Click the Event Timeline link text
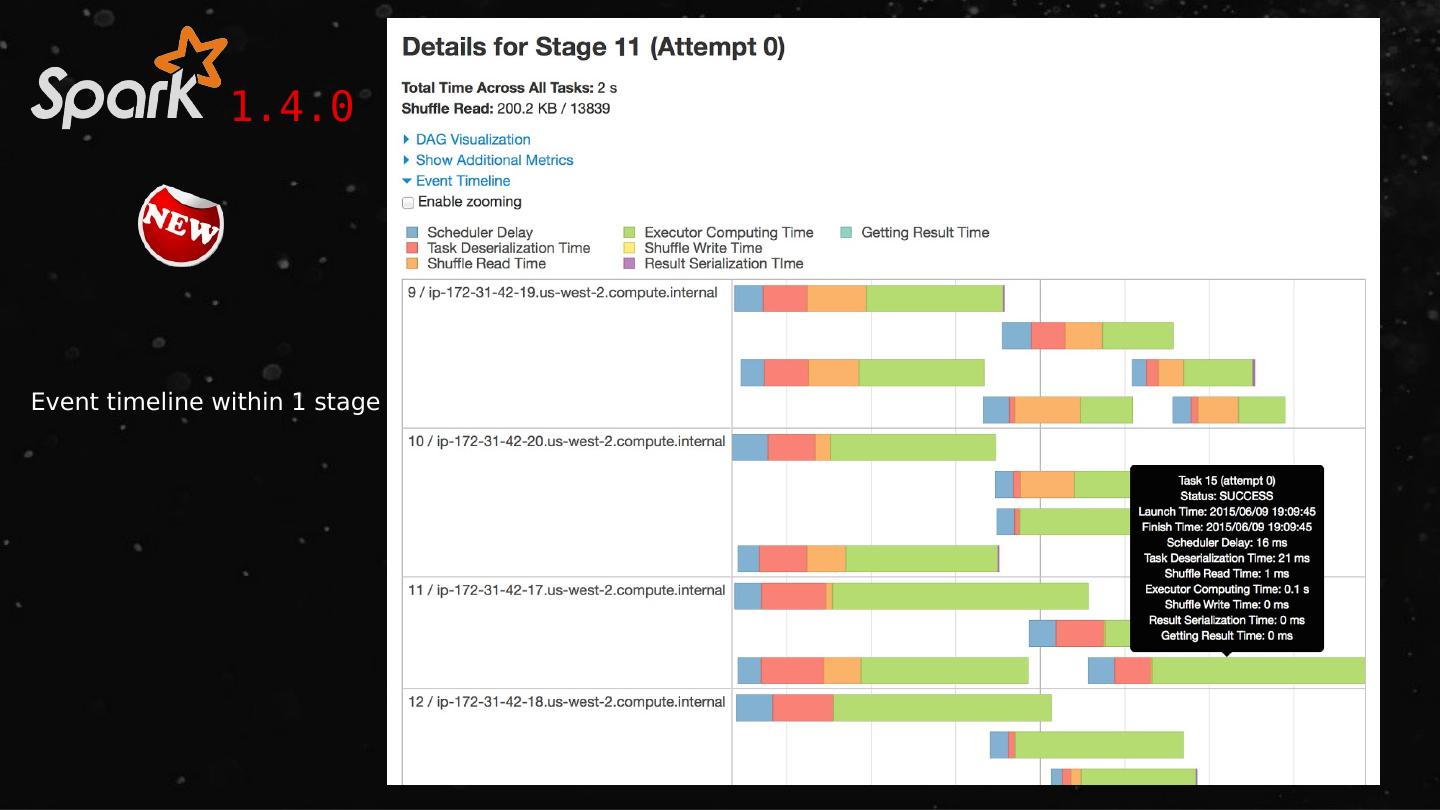1440x810 pixels. [x=463, y=181]
